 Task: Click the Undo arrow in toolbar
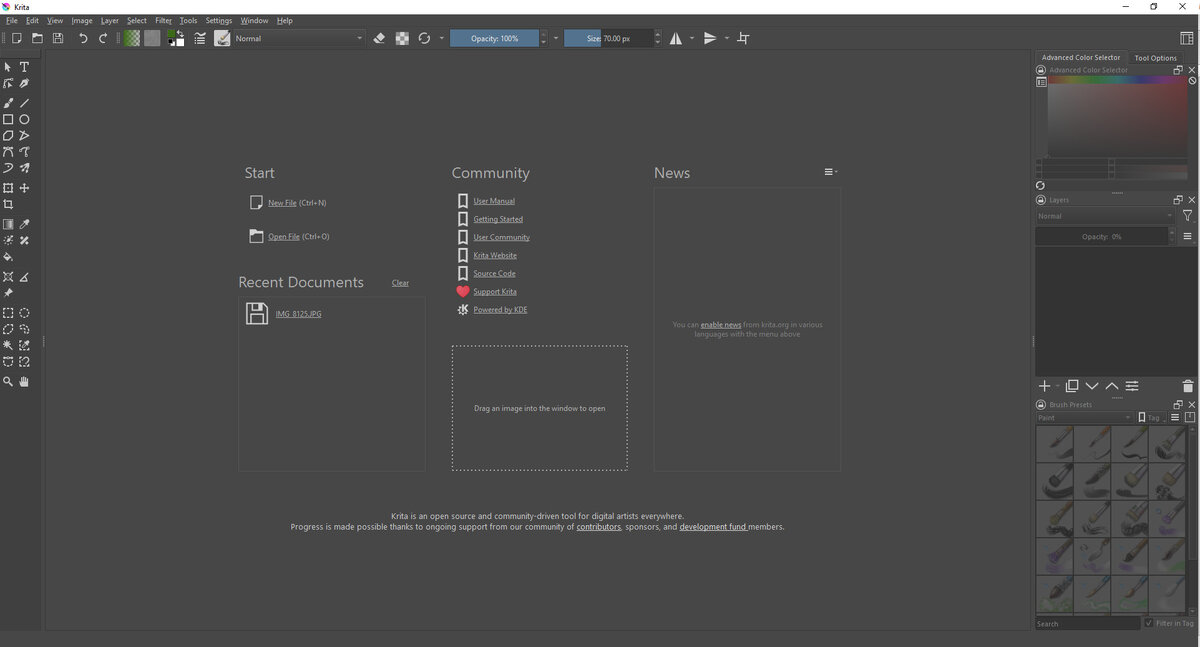[x=83, y=38]
